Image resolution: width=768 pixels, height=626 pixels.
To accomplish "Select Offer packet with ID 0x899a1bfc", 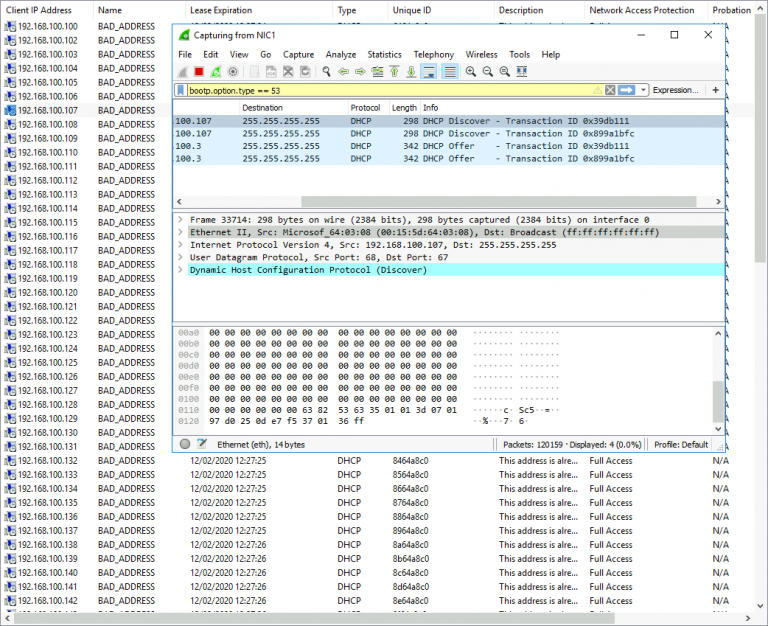I will (x=449, y=159).
